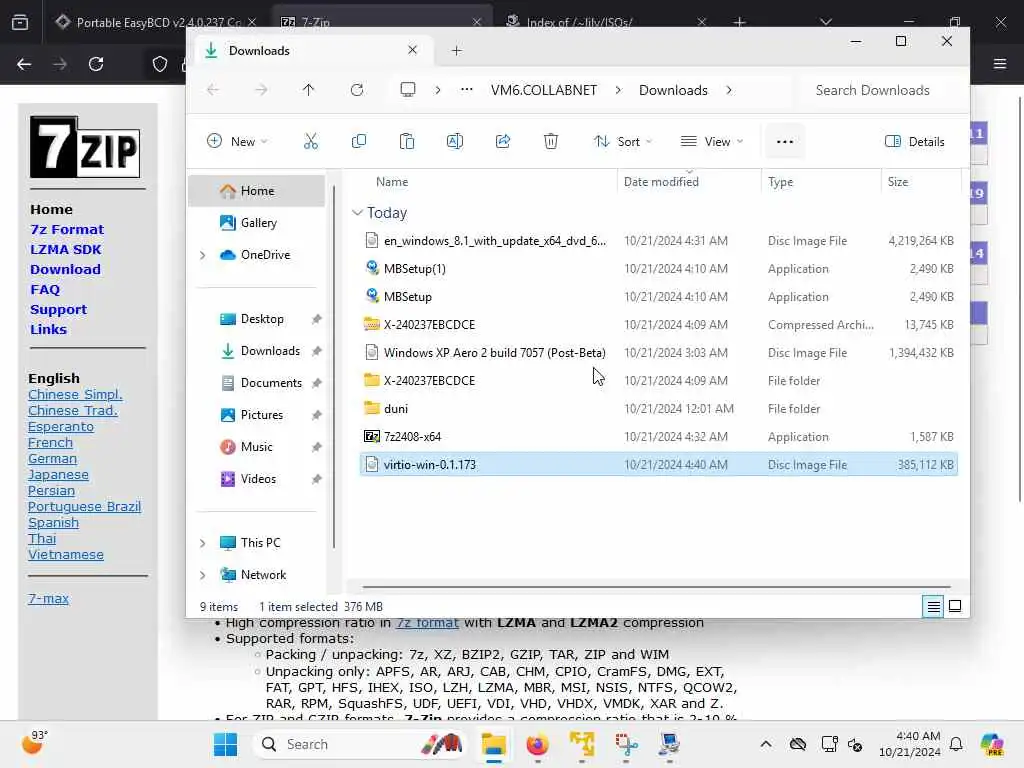Image resolution: width=1024 pixels, height=768 pixels.
Task: Switch to large thumbnails view layout
Action: (955, 607)
